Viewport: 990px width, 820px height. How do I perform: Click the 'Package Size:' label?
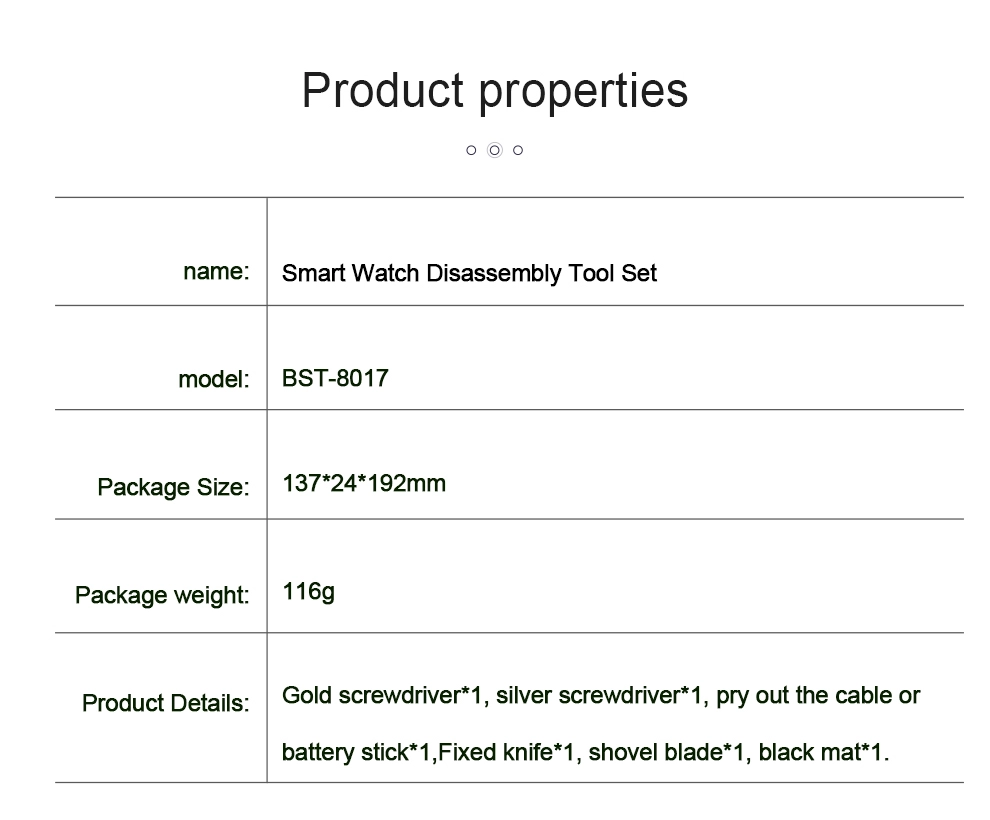(174, 487)
